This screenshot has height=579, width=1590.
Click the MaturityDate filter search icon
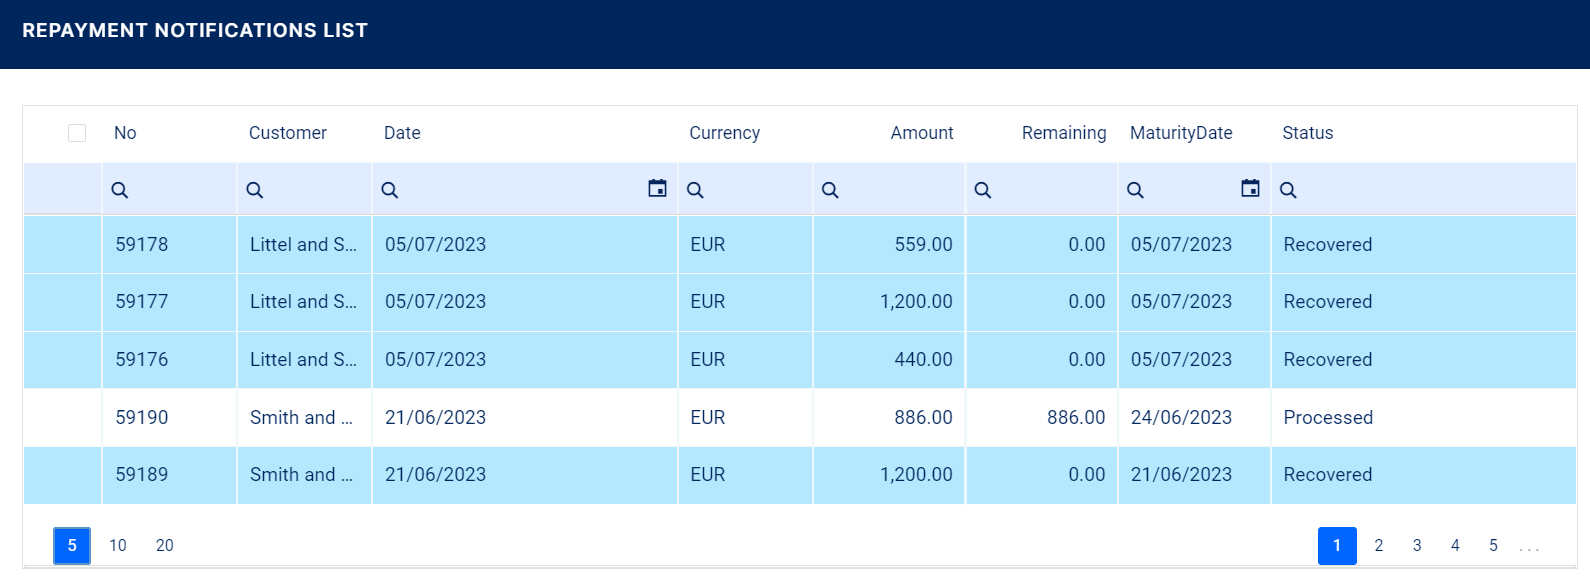1135,190
